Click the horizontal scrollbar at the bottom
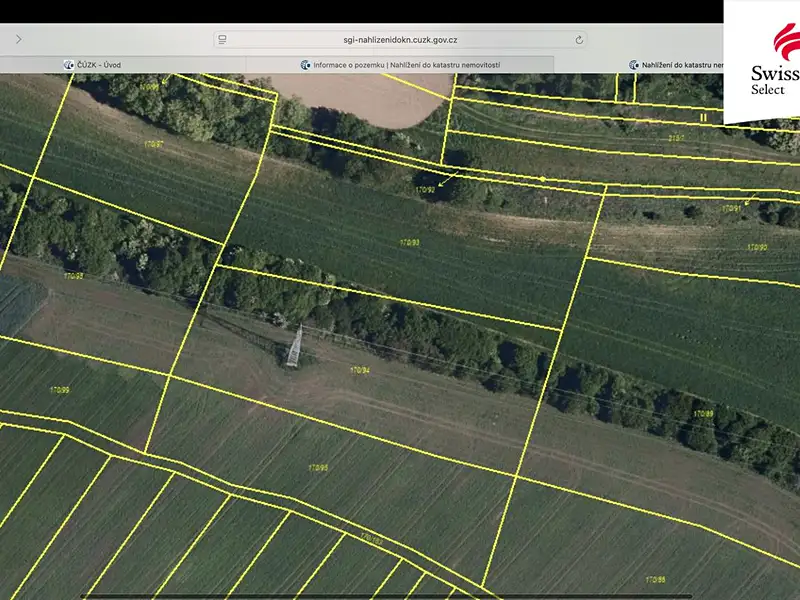 [386, 596]
